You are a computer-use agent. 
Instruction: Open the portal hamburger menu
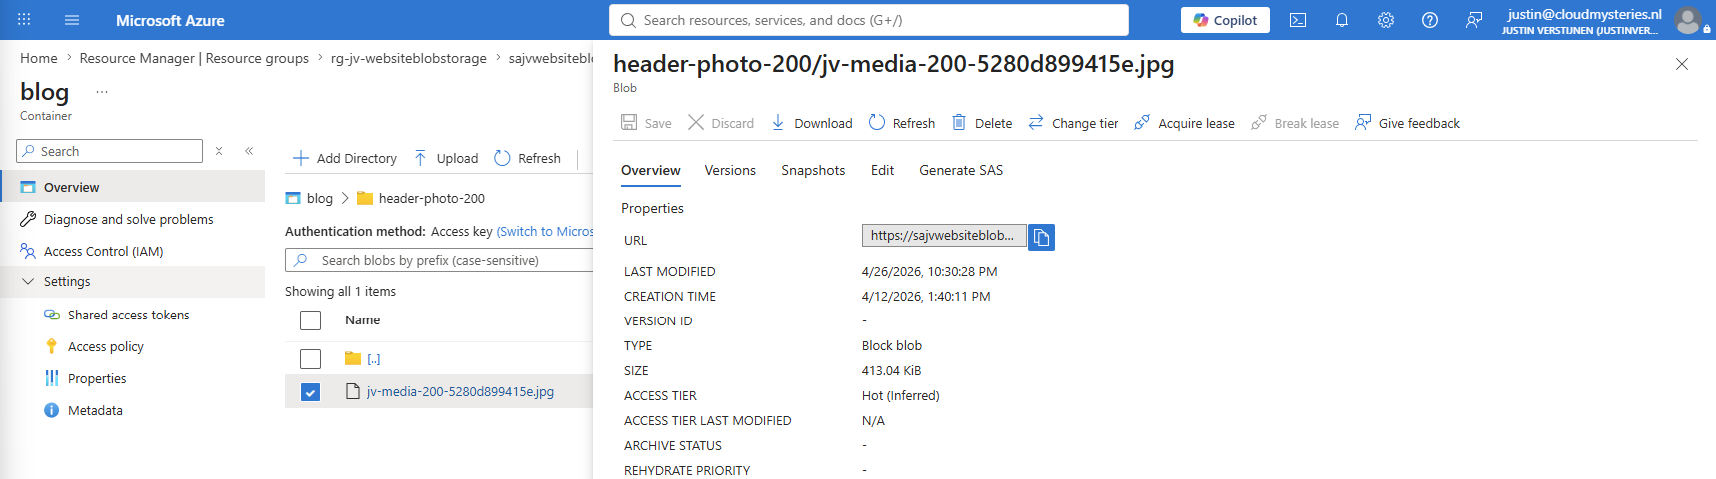[72, 20]
